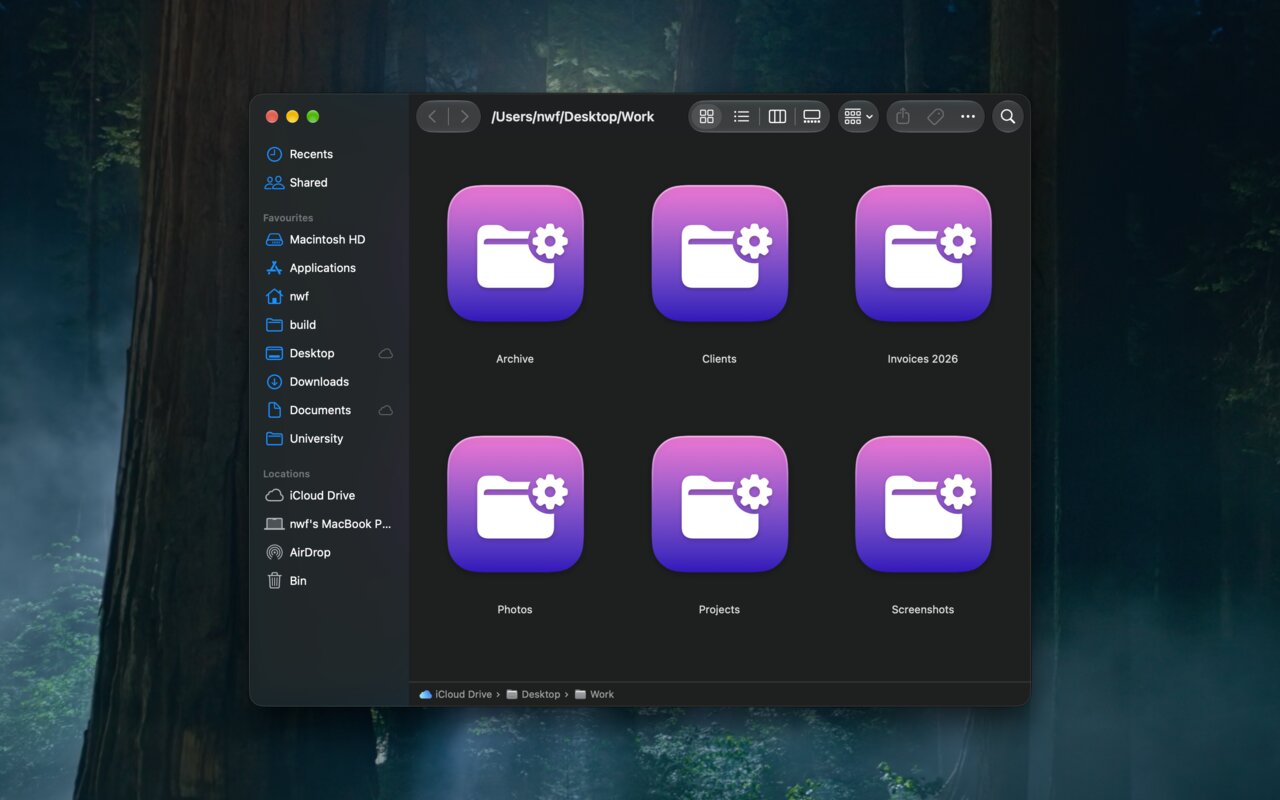Open the group-by dropdown in toolbar
Screen dimensions: 1280x800
click(858, 117)
